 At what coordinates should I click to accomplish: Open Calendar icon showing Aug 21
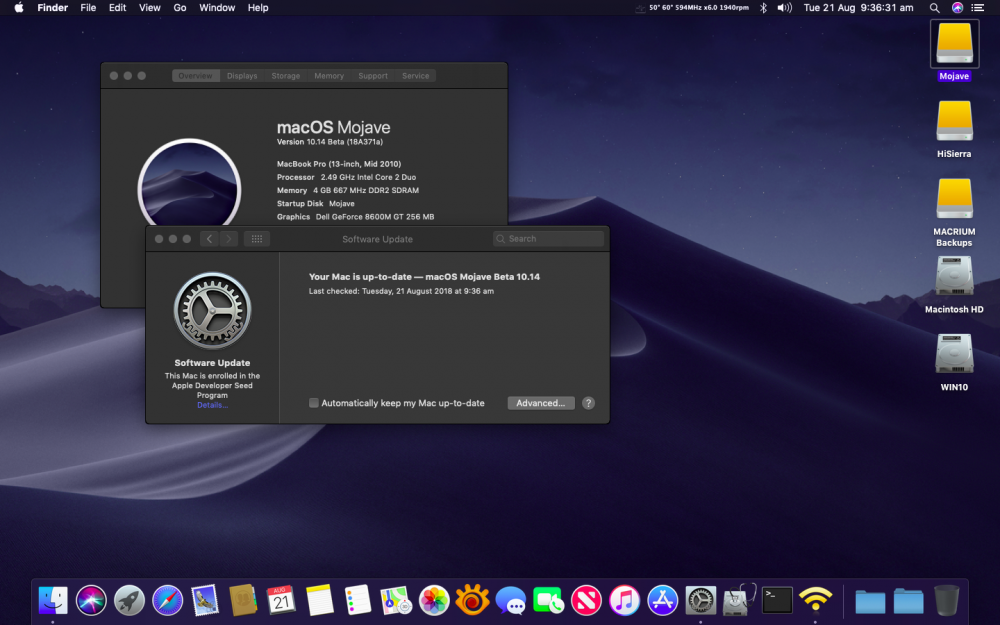(281, 600)
